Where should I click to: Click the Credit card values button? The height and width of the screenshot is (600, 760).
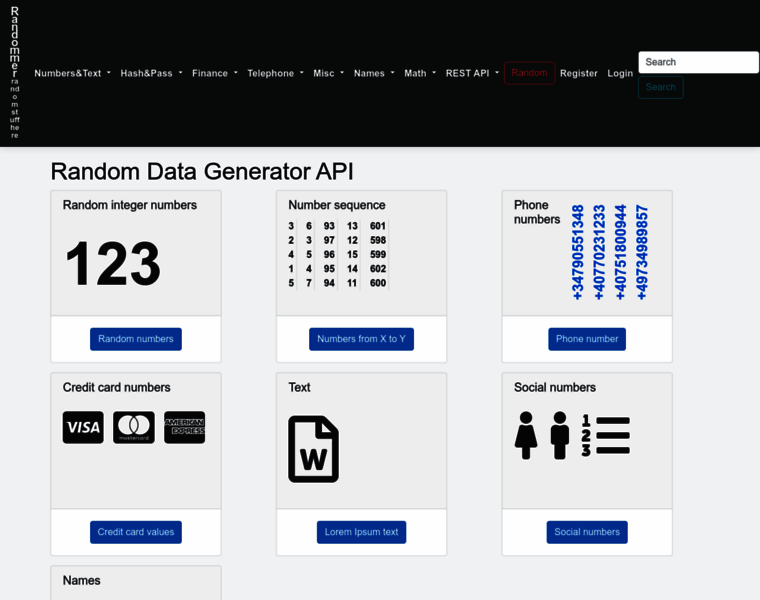[136, 532]
